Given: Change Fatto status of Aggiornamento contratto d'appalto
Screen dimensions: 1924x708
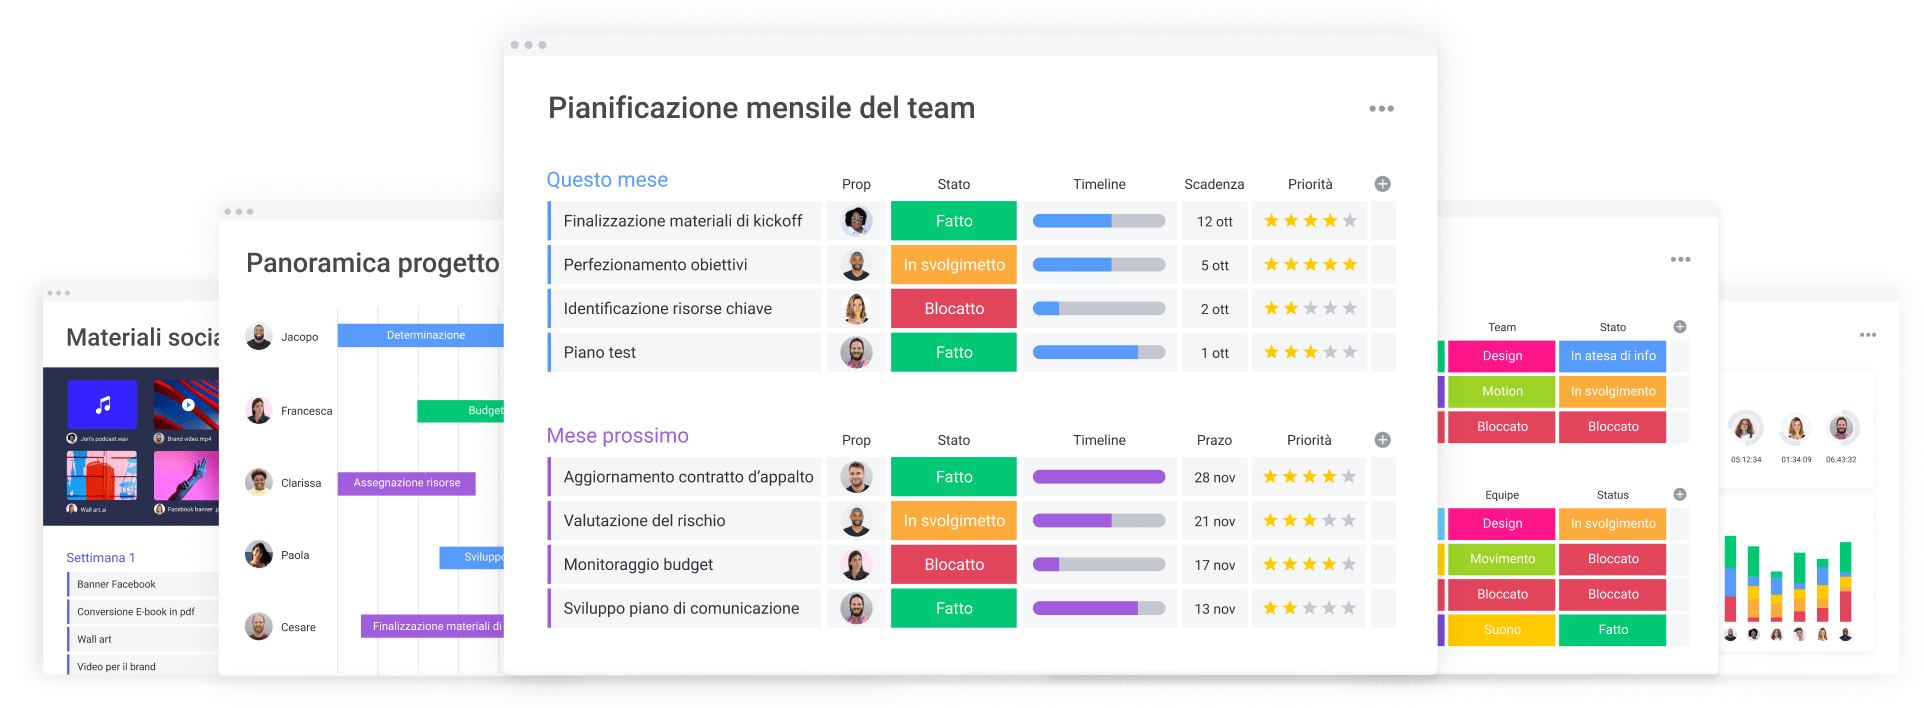Looking at the screenshot, I should point(954,477).
